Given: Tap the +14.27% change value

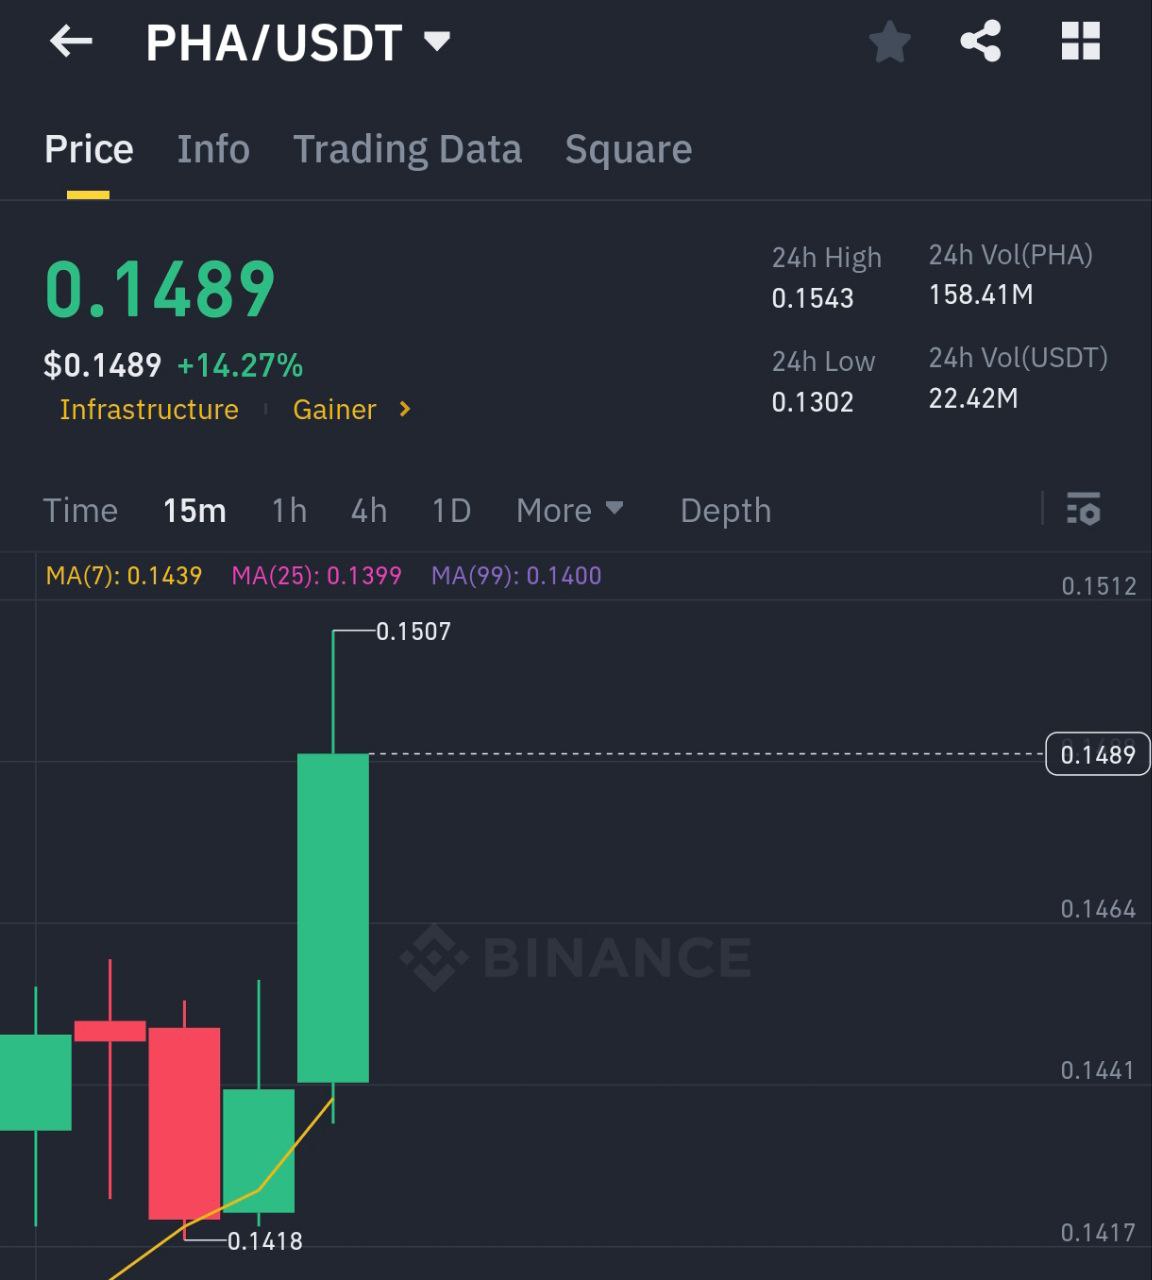Looking at the screenshot, I should [x=240, y=365].
